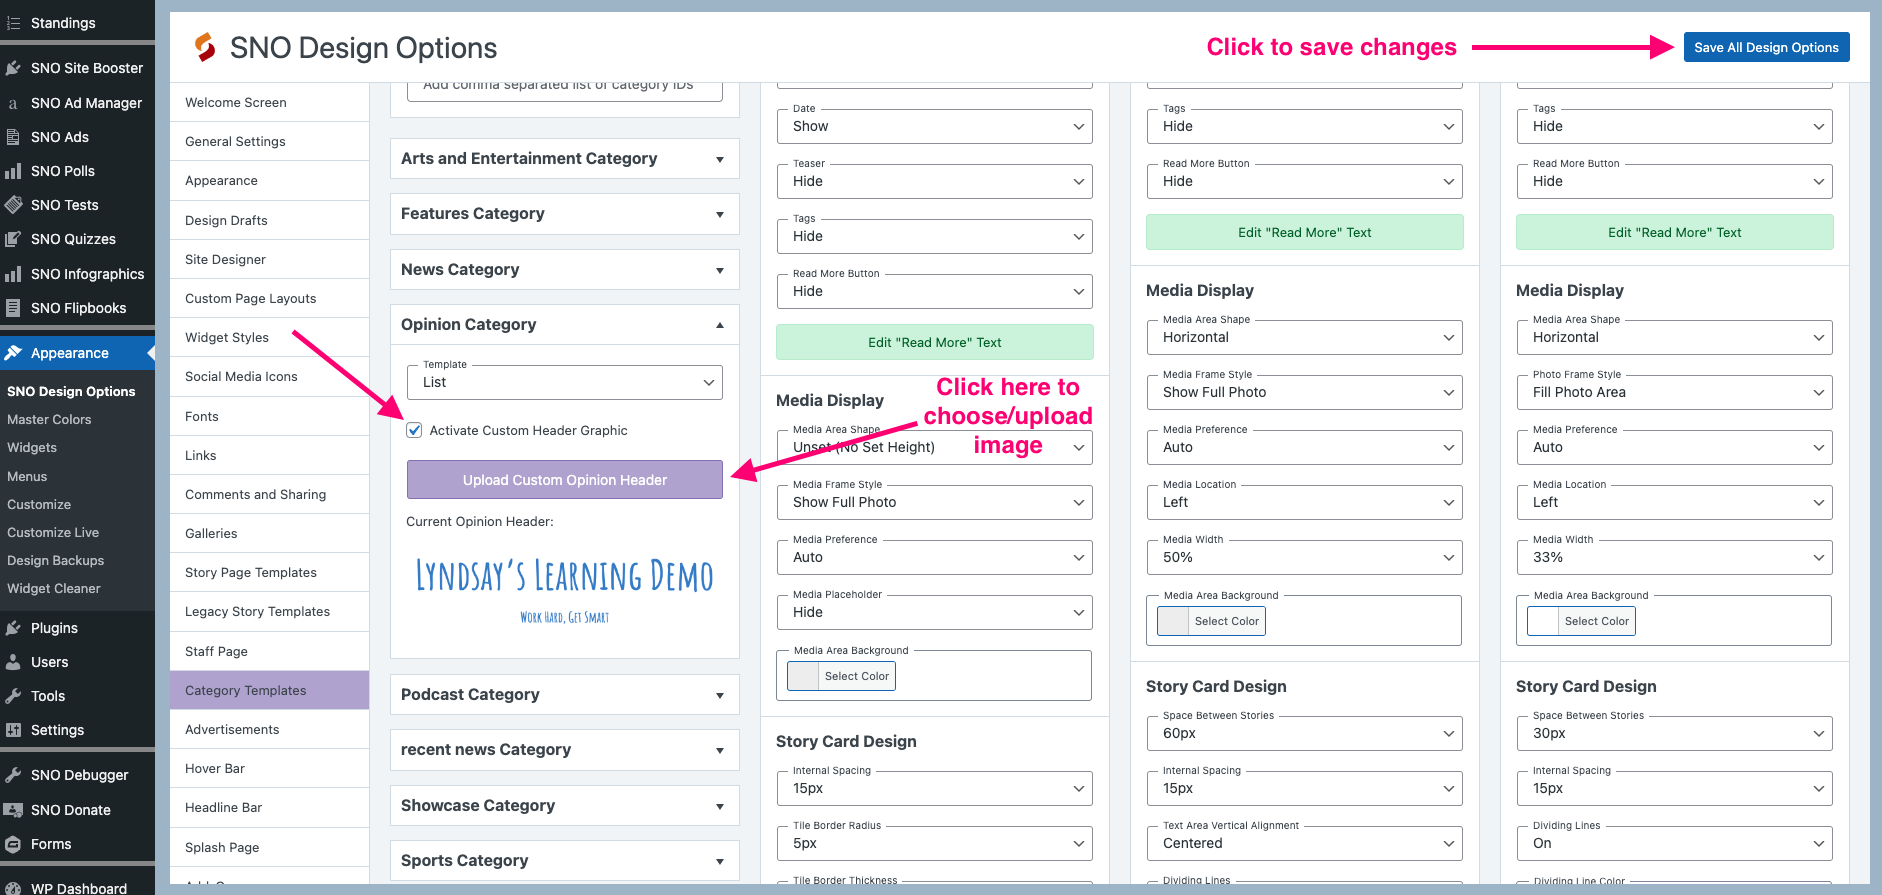This screenshot has width=1882, height=895.
Task: Click the SNO Ads document icon
Action: pos(13,137)
